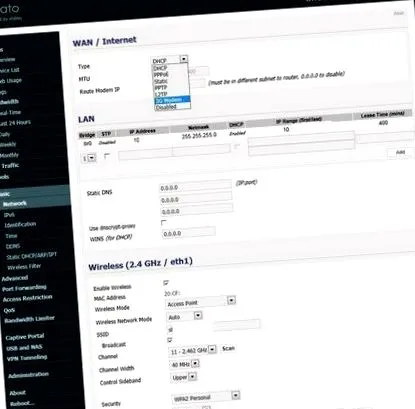The image size is (415, 409).
Task: Click the Lease Time value 400
Action: pos(383,123)
